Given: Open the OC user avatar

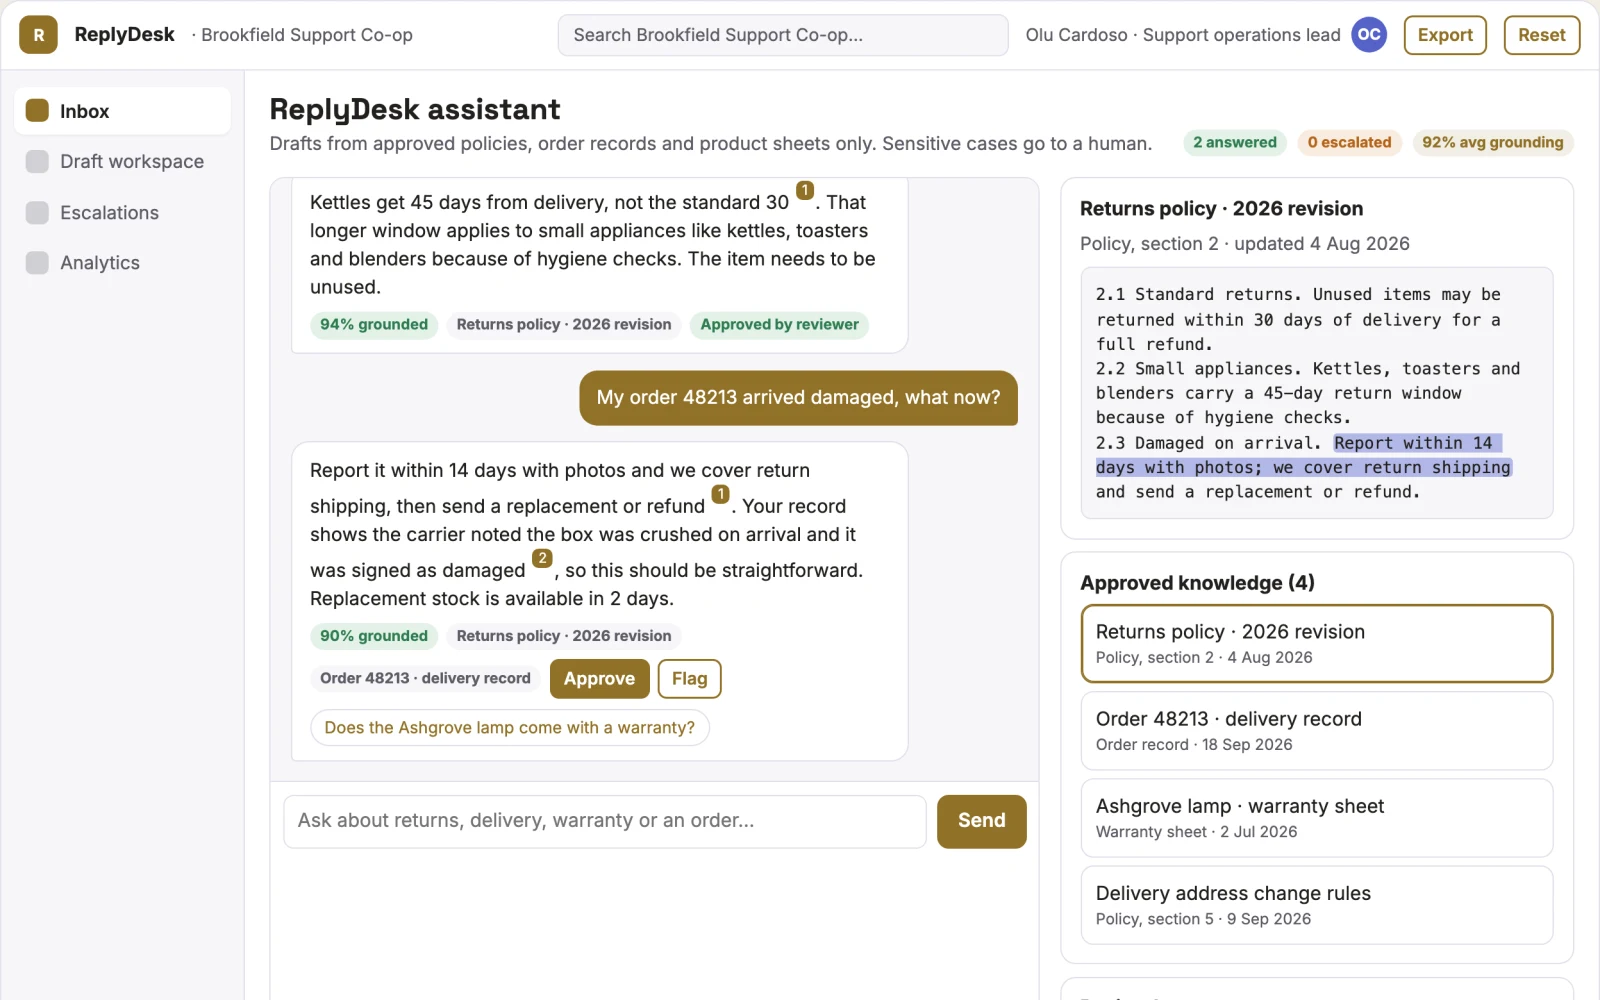Looking at the screenshot, I should 1369,35.
